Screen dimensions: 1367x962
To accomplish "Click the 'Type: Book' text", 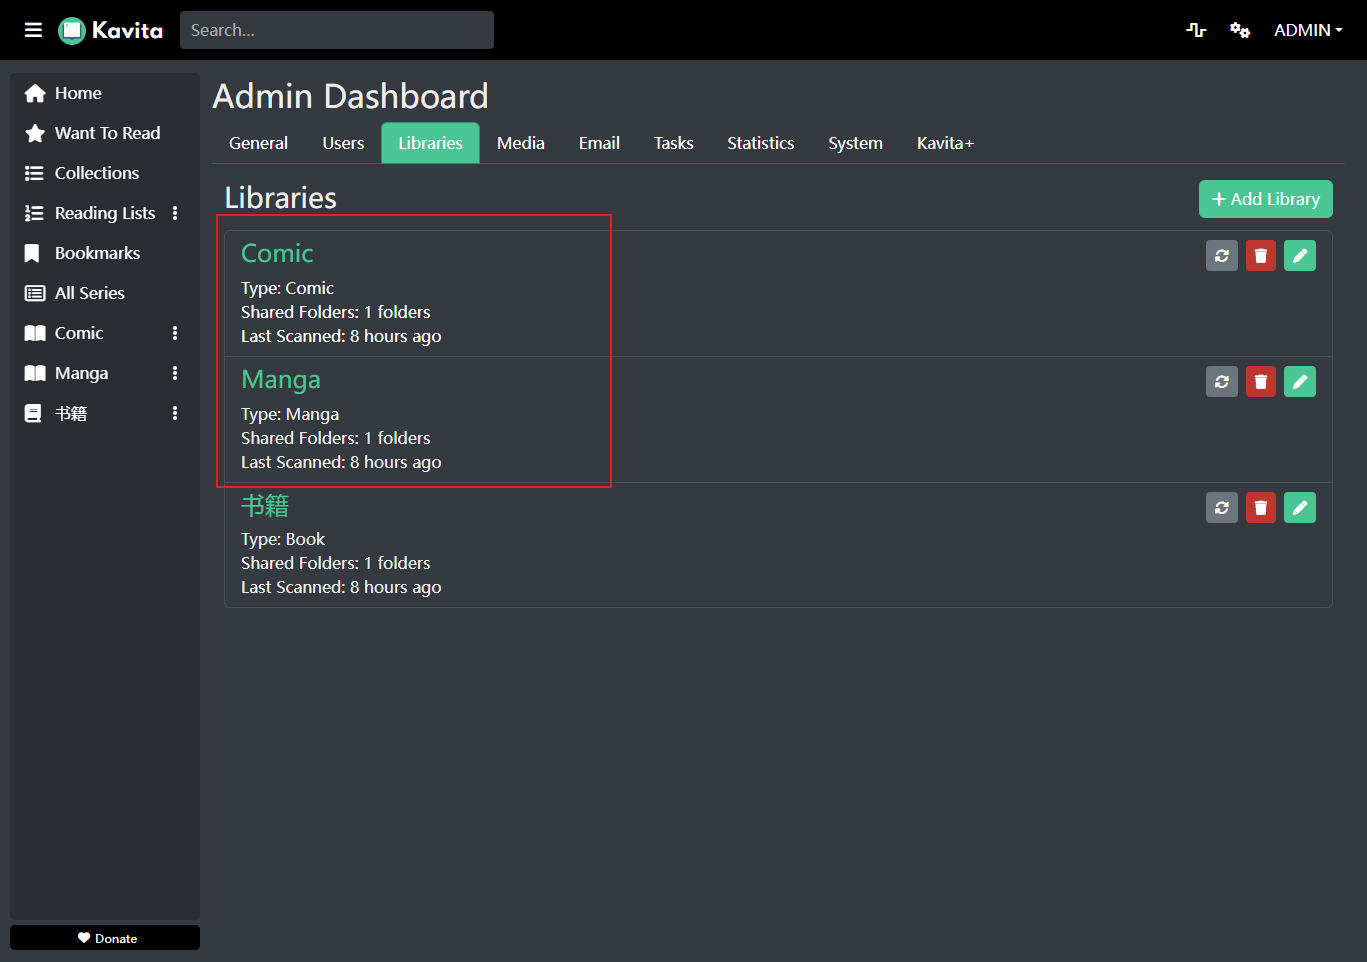I will (x=283, y=539).
